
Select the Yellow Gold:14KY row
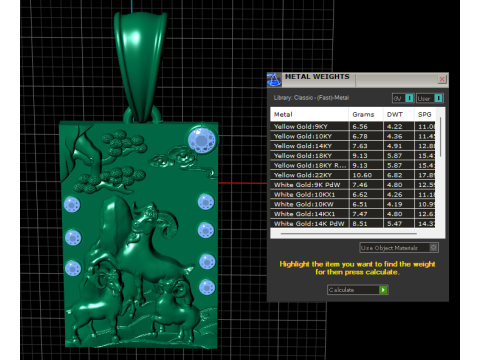(353, 146)
